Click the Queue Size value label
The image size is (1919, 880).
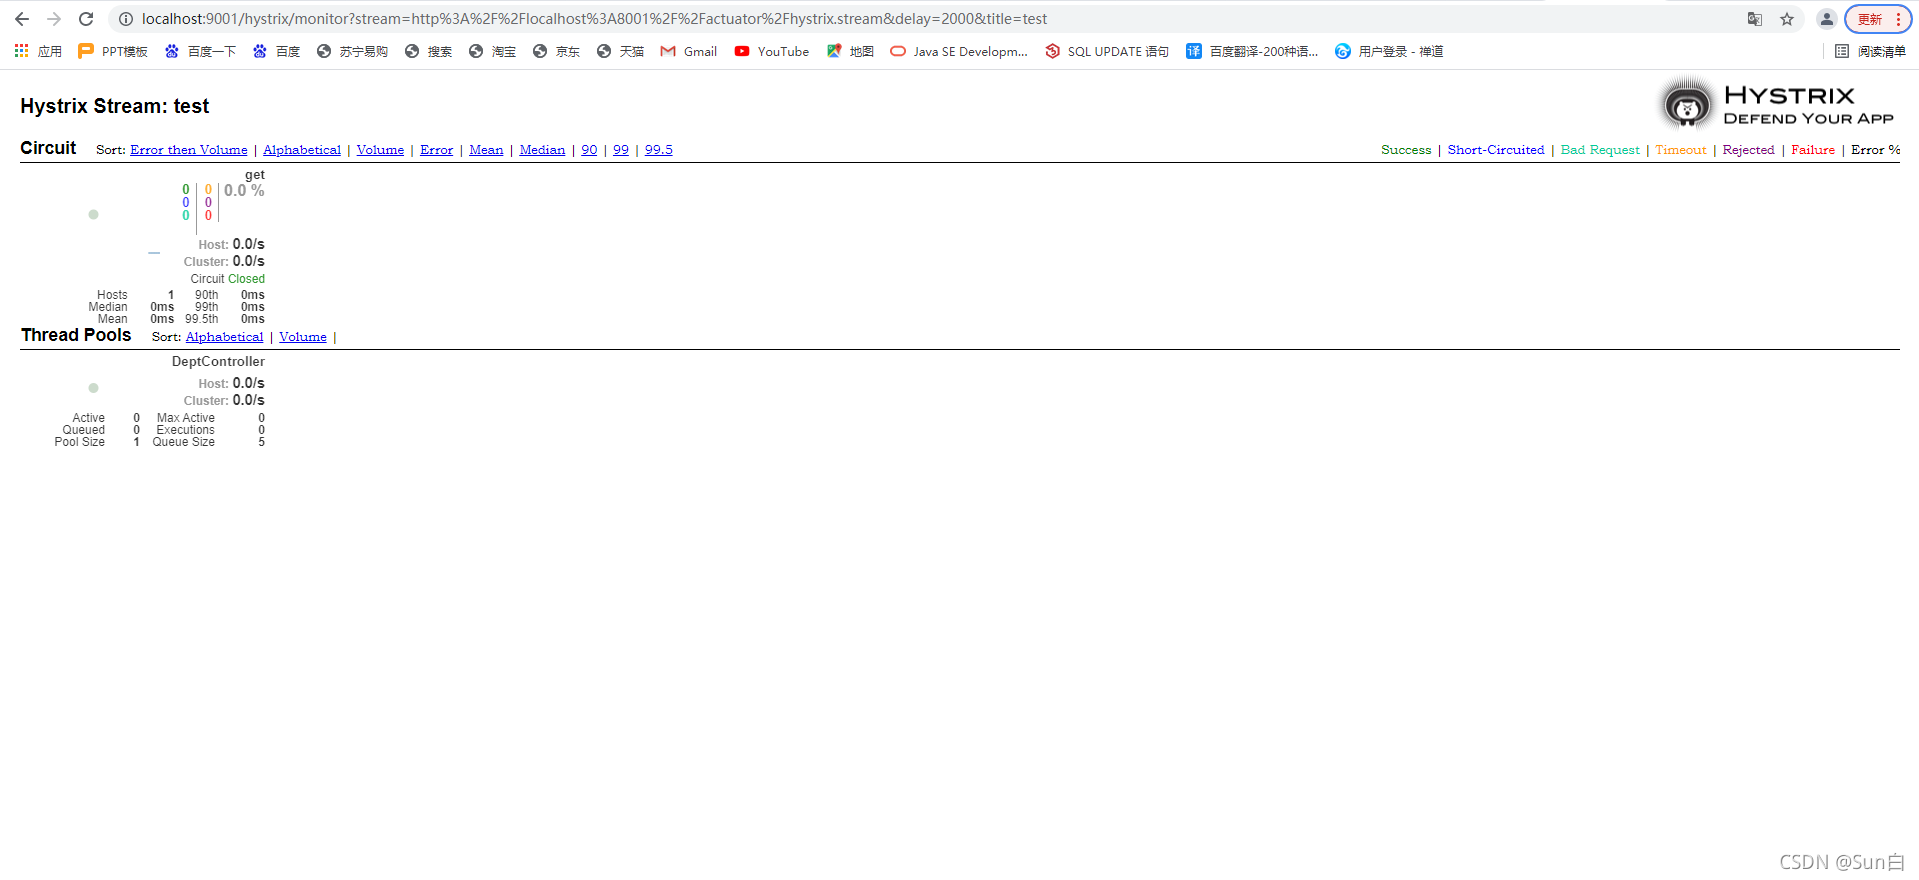[184, 442]
